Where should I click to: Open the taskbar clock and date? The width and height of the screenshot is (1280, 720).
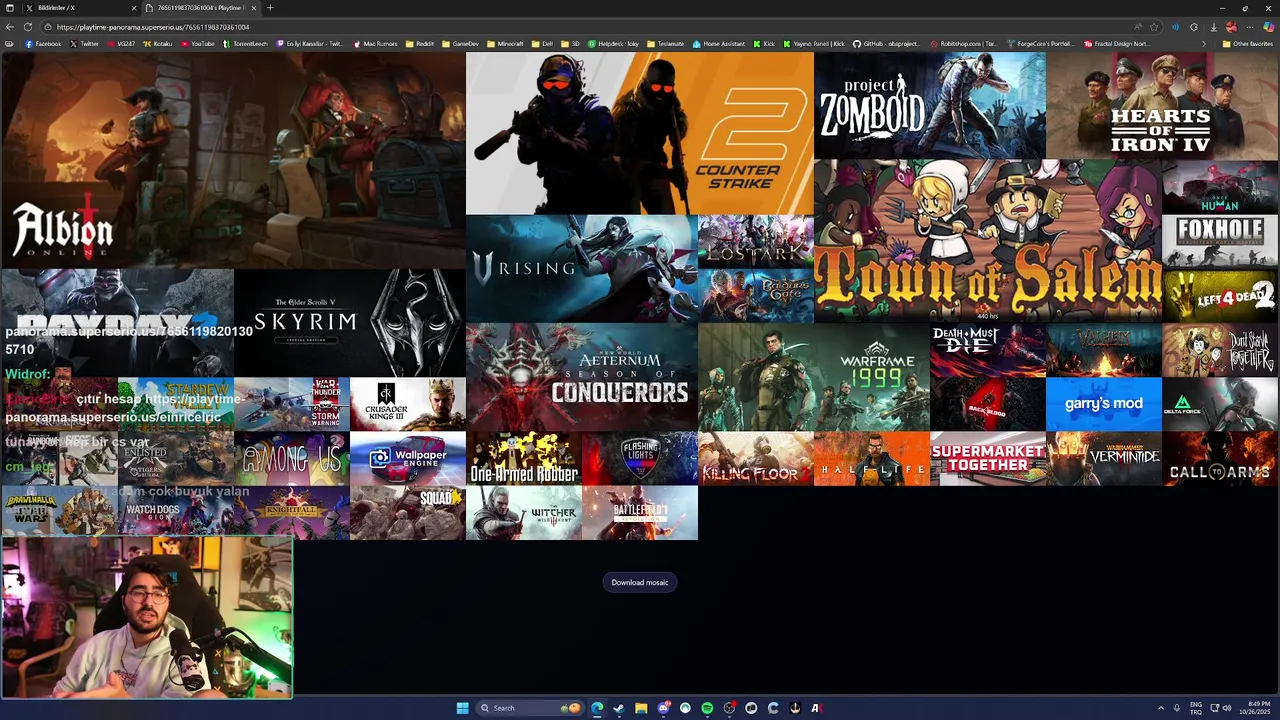pyautogui.click(x=1255, y=708)
